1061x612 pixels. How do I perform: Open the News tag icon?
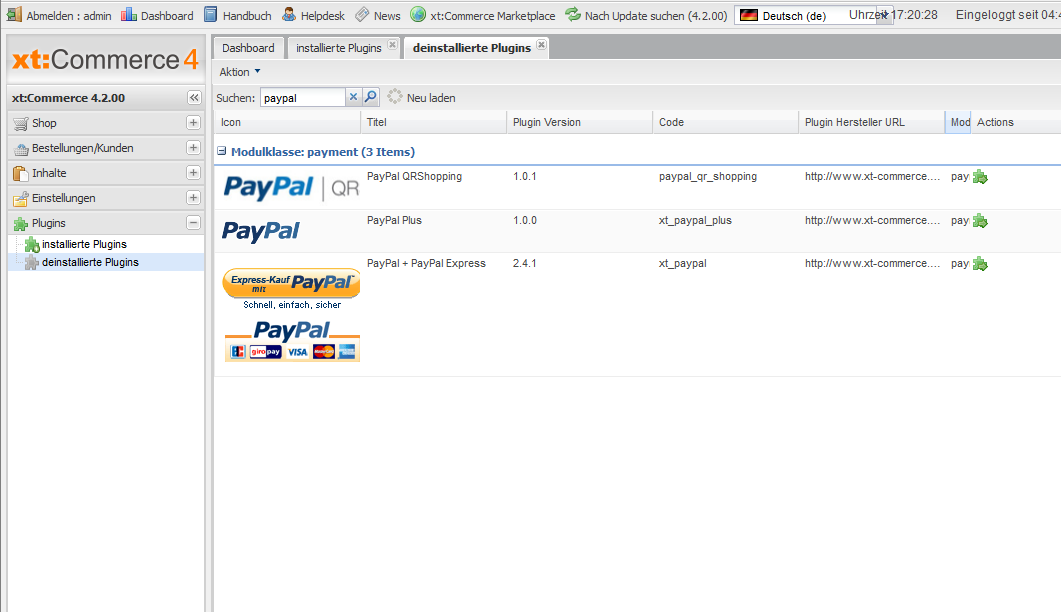point(362,14)
